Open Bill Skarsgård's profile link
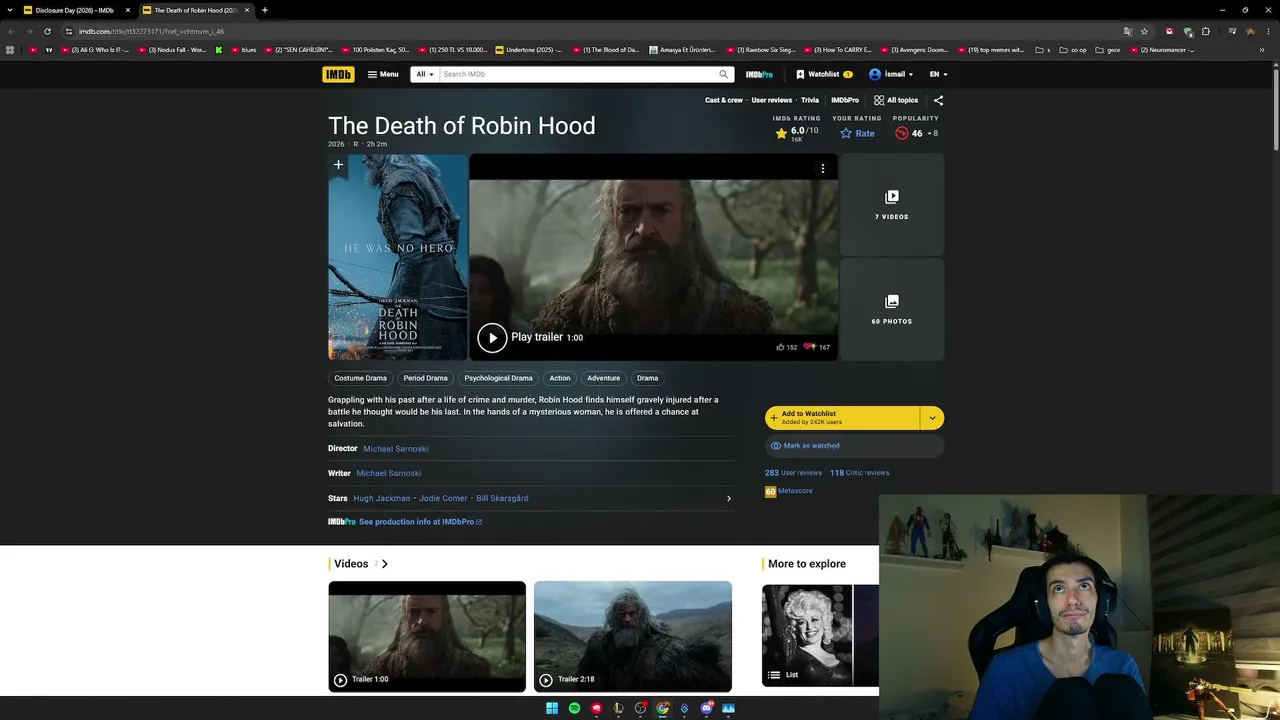 (502, 498)
